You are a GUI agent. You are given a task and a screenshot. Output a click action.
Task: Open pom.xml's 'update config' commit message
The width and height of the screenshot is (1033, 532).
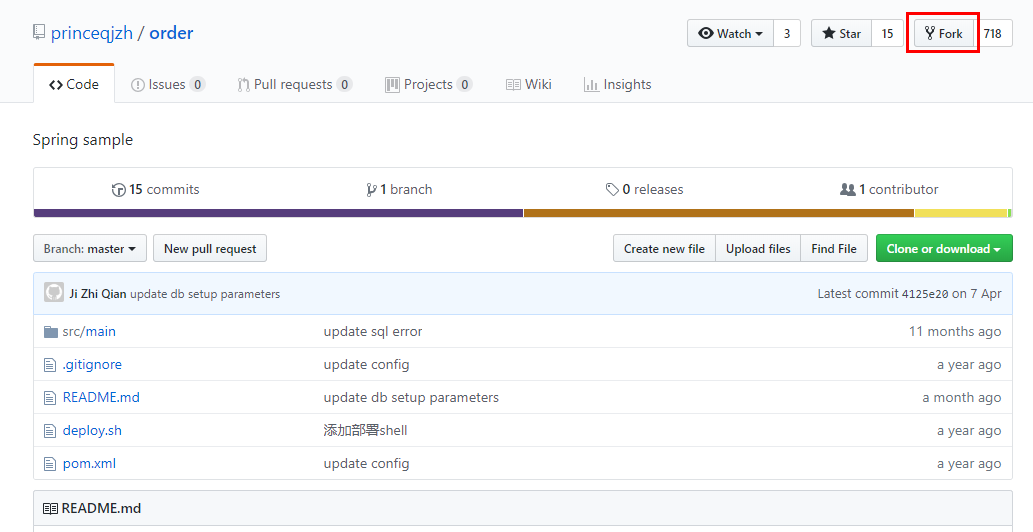pos(366,463)
